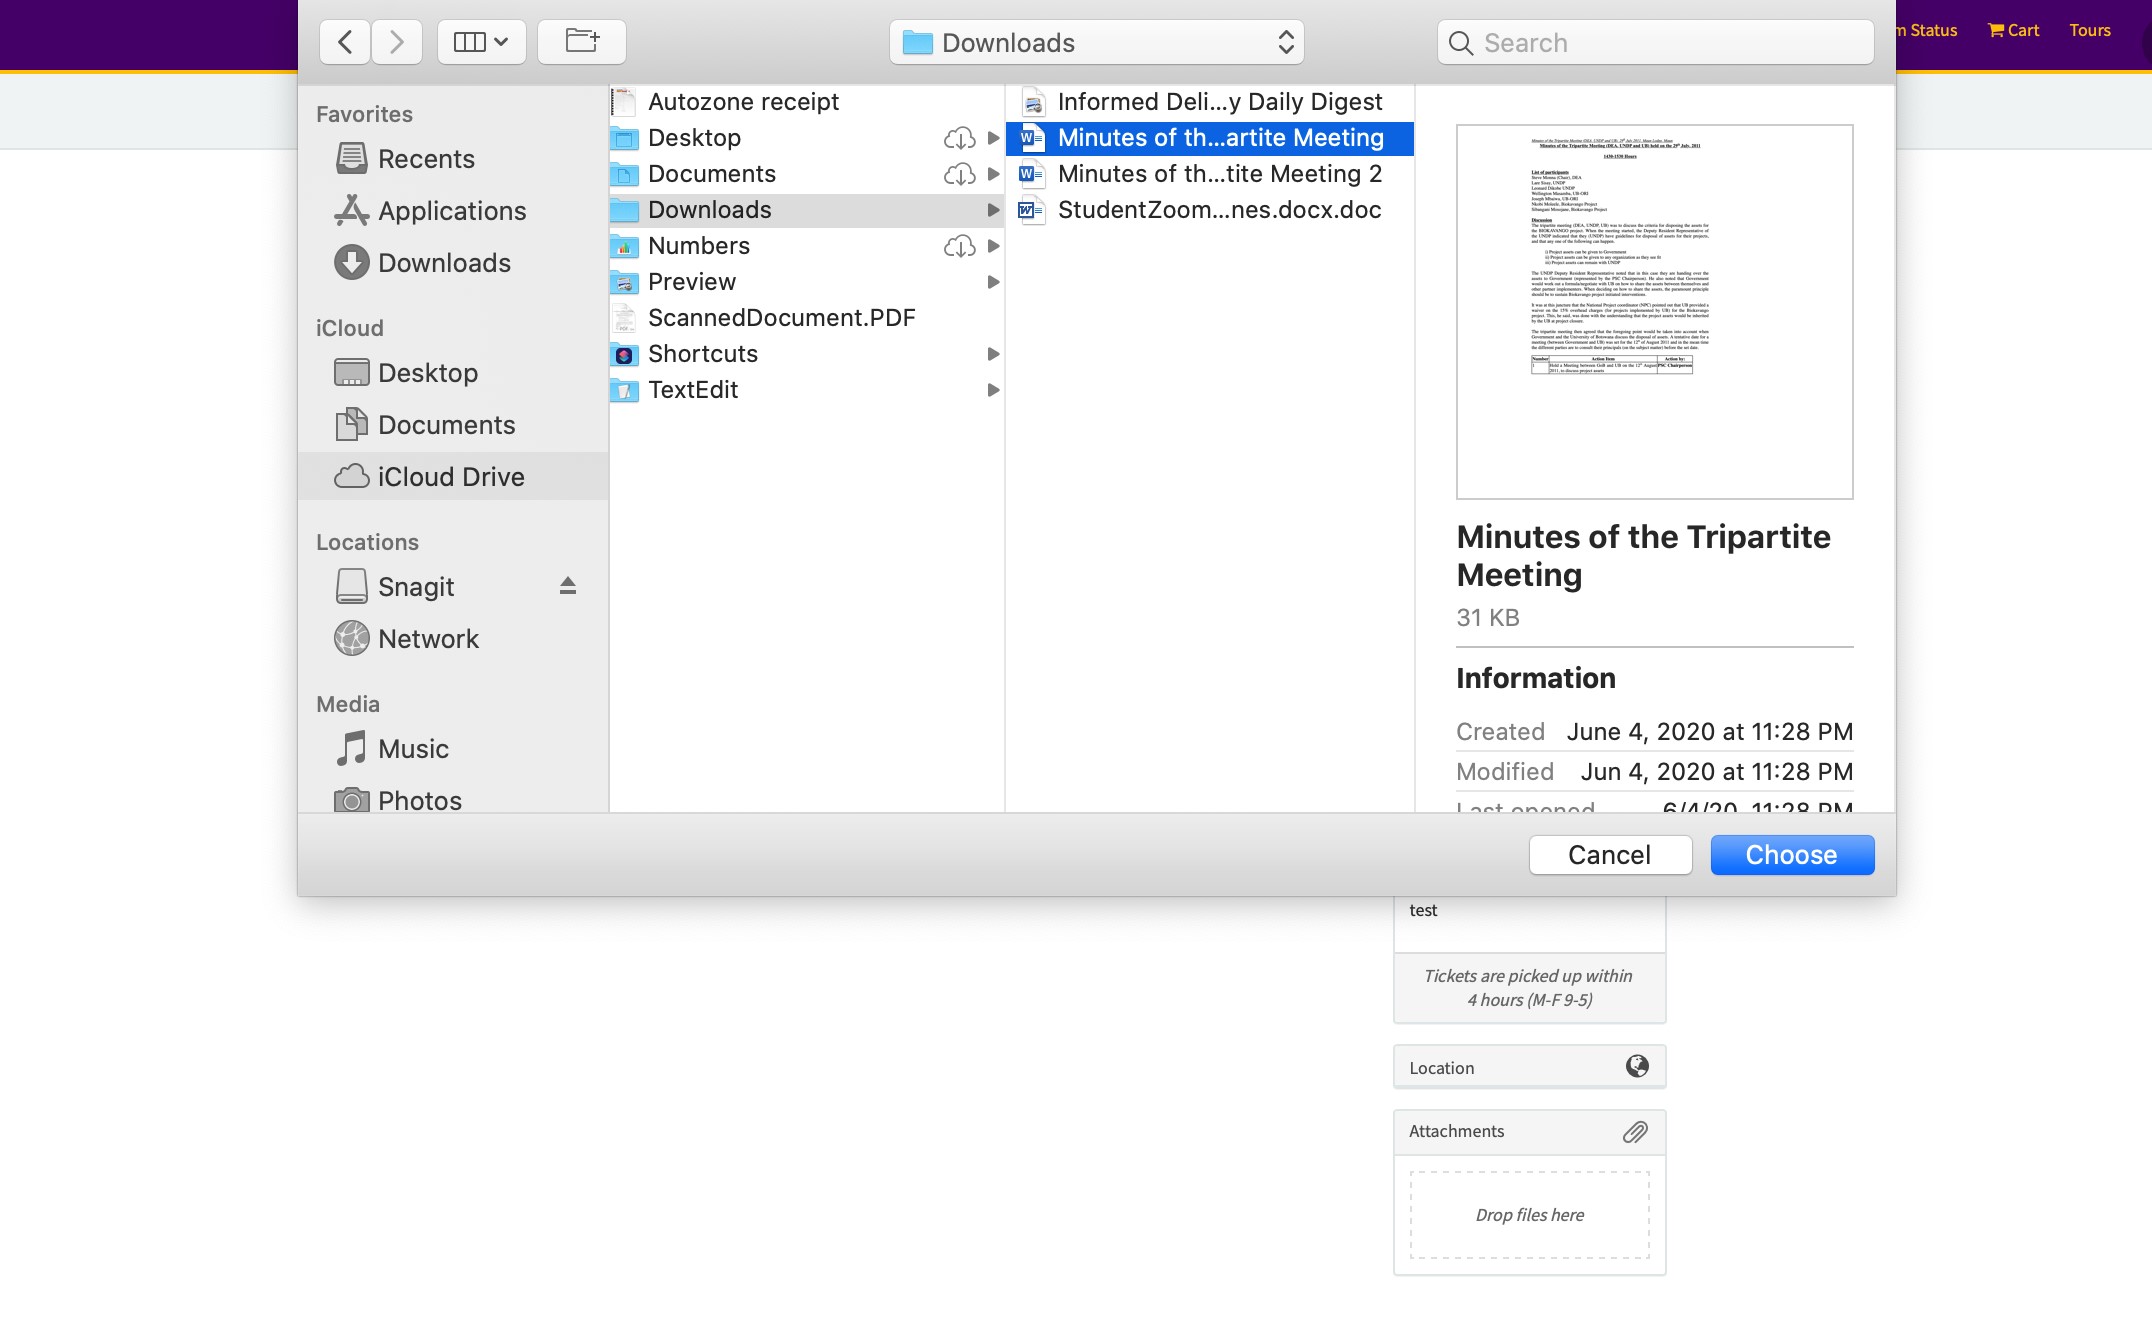Screen dimensions: 2152x1332
Task: Expand the Shortcuts folder arrow
Action: click(x=993, y=354)
